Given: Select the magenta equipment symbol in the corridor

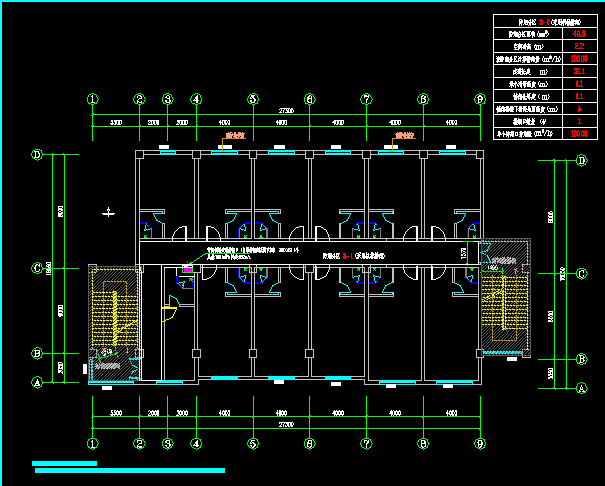Looking at the screenshot, I should [187, 267].
